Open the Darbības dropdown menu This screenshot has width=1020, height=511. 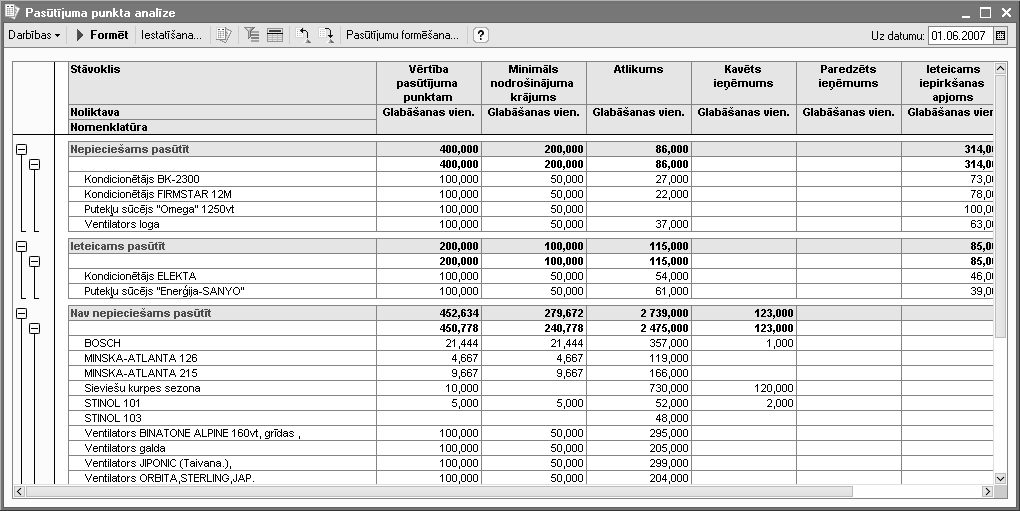point(35,35)
